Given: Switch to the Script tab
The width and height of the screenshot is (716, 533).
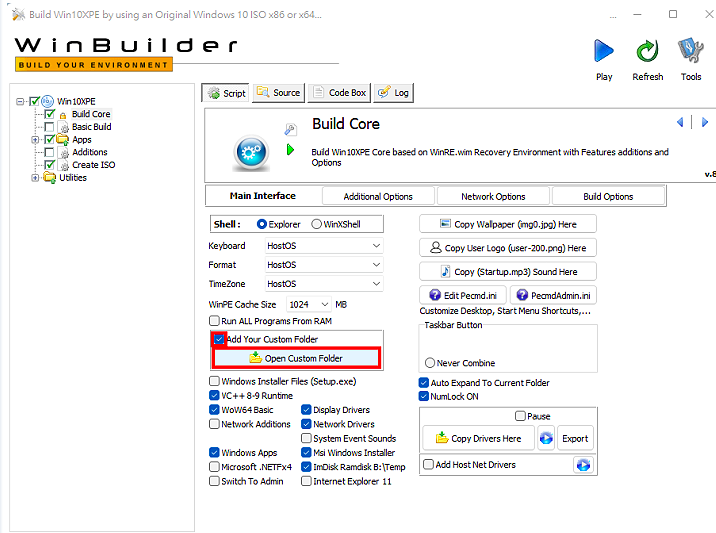Looking at the screenshot, I should 226,93.
